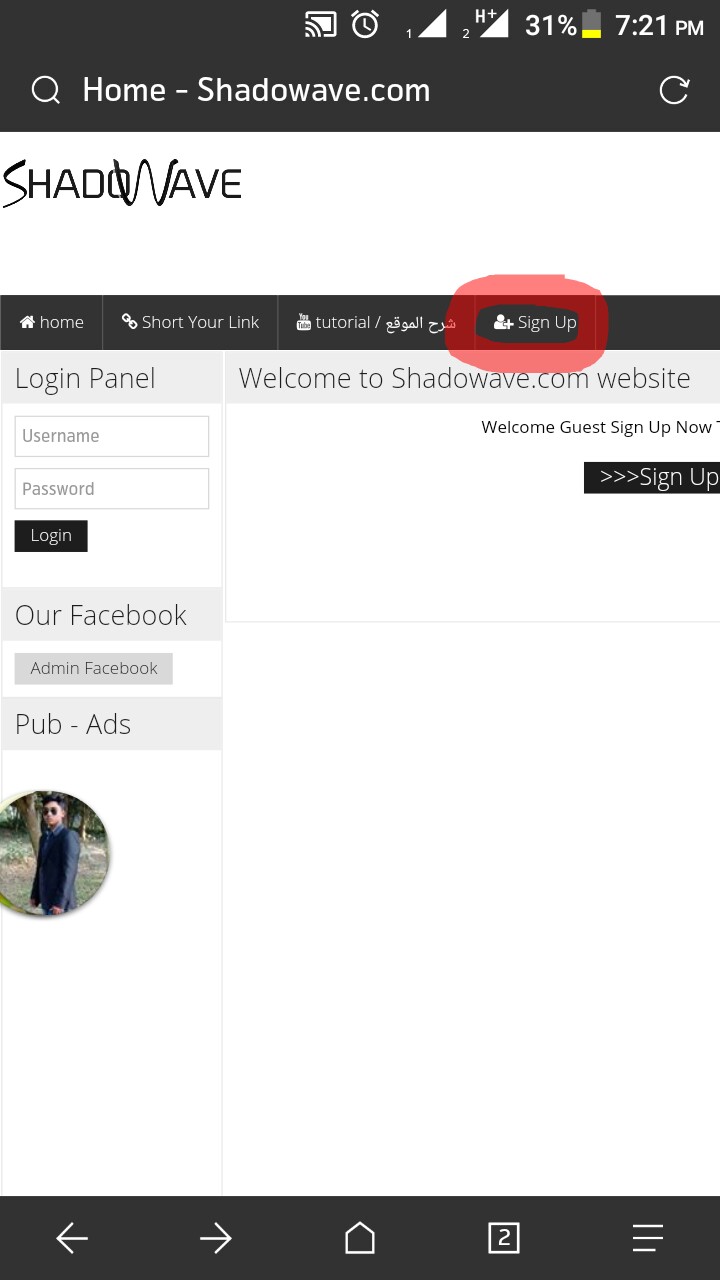Tap the search icon in address bar
Viewport: 720px width, 1280px height.
coord(46,91)
